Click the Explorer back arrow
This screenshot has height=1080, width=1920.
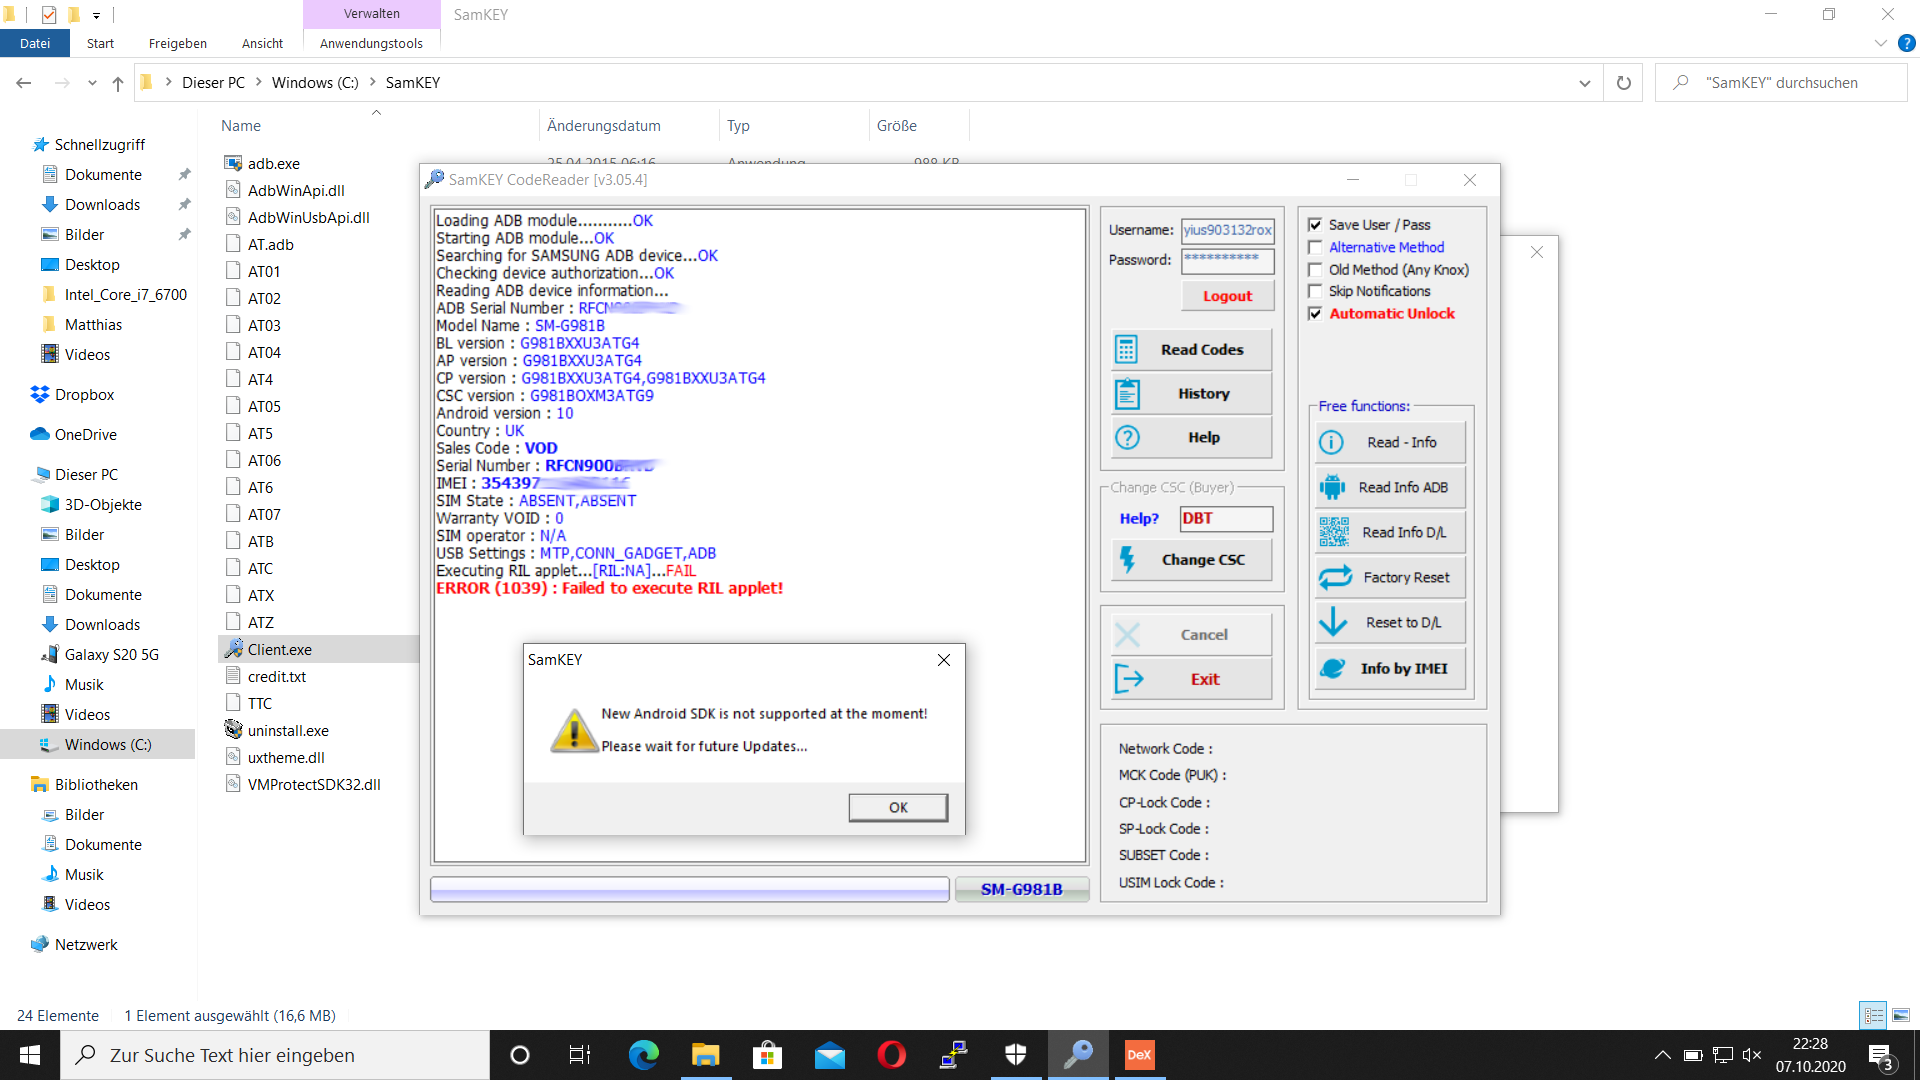(24, 83)
